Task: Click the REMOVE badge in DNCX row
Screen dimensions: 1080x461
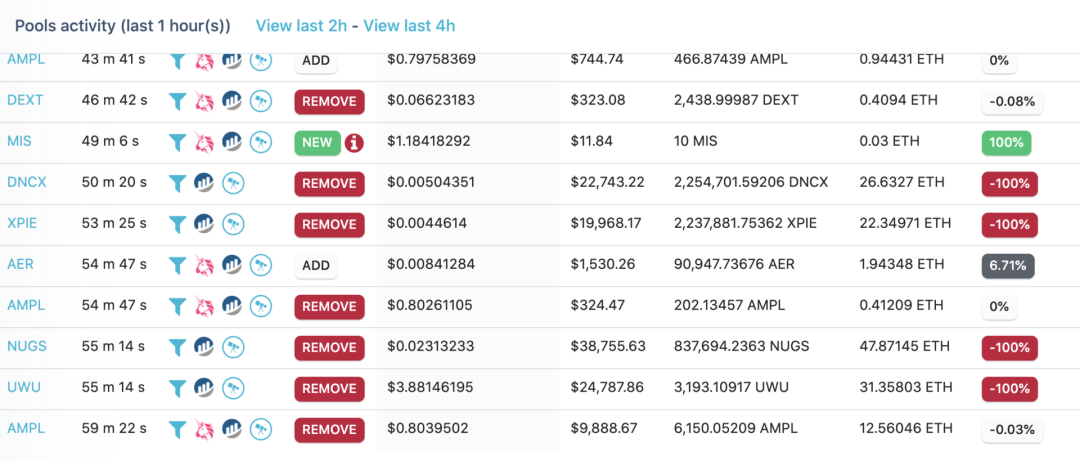Action: click(329, 183)
